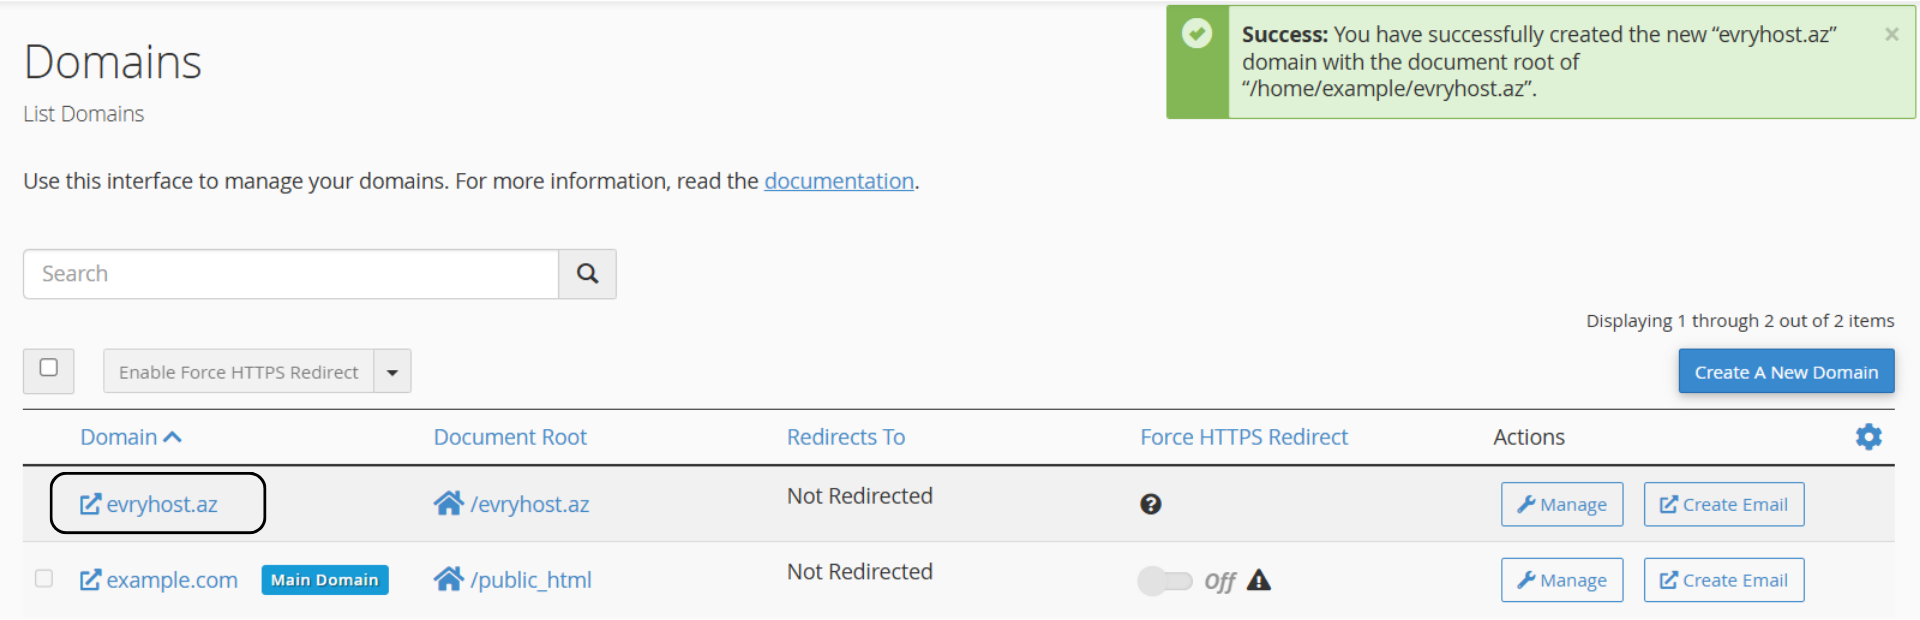
Task: Sort by Document Root column
Action: (510, 437)
